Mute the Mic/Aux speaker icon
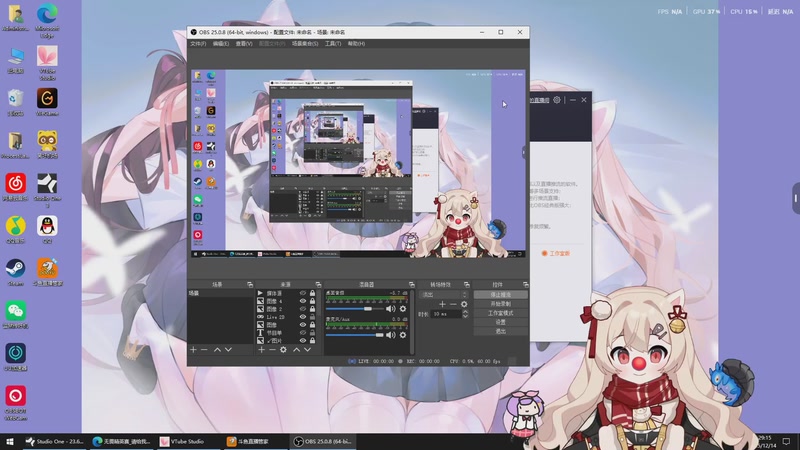 point(390,335)
